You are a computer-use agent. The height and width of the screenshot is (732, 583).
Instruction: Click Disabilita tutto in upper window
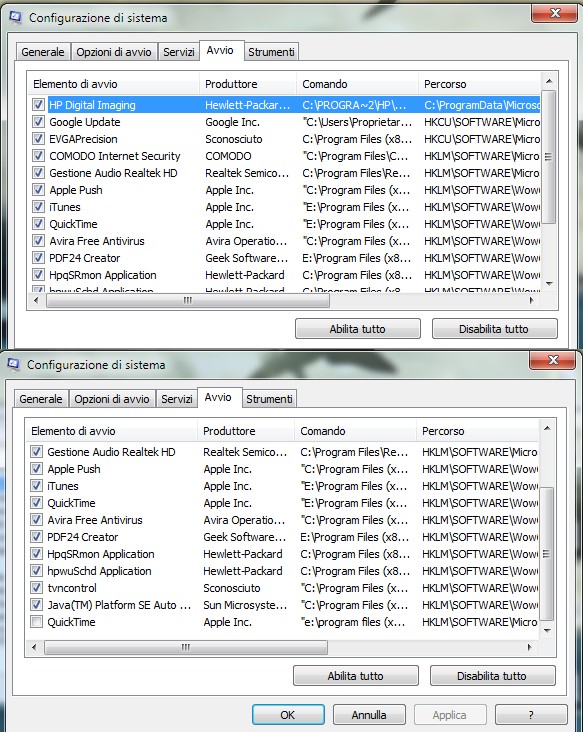[494, 329]
